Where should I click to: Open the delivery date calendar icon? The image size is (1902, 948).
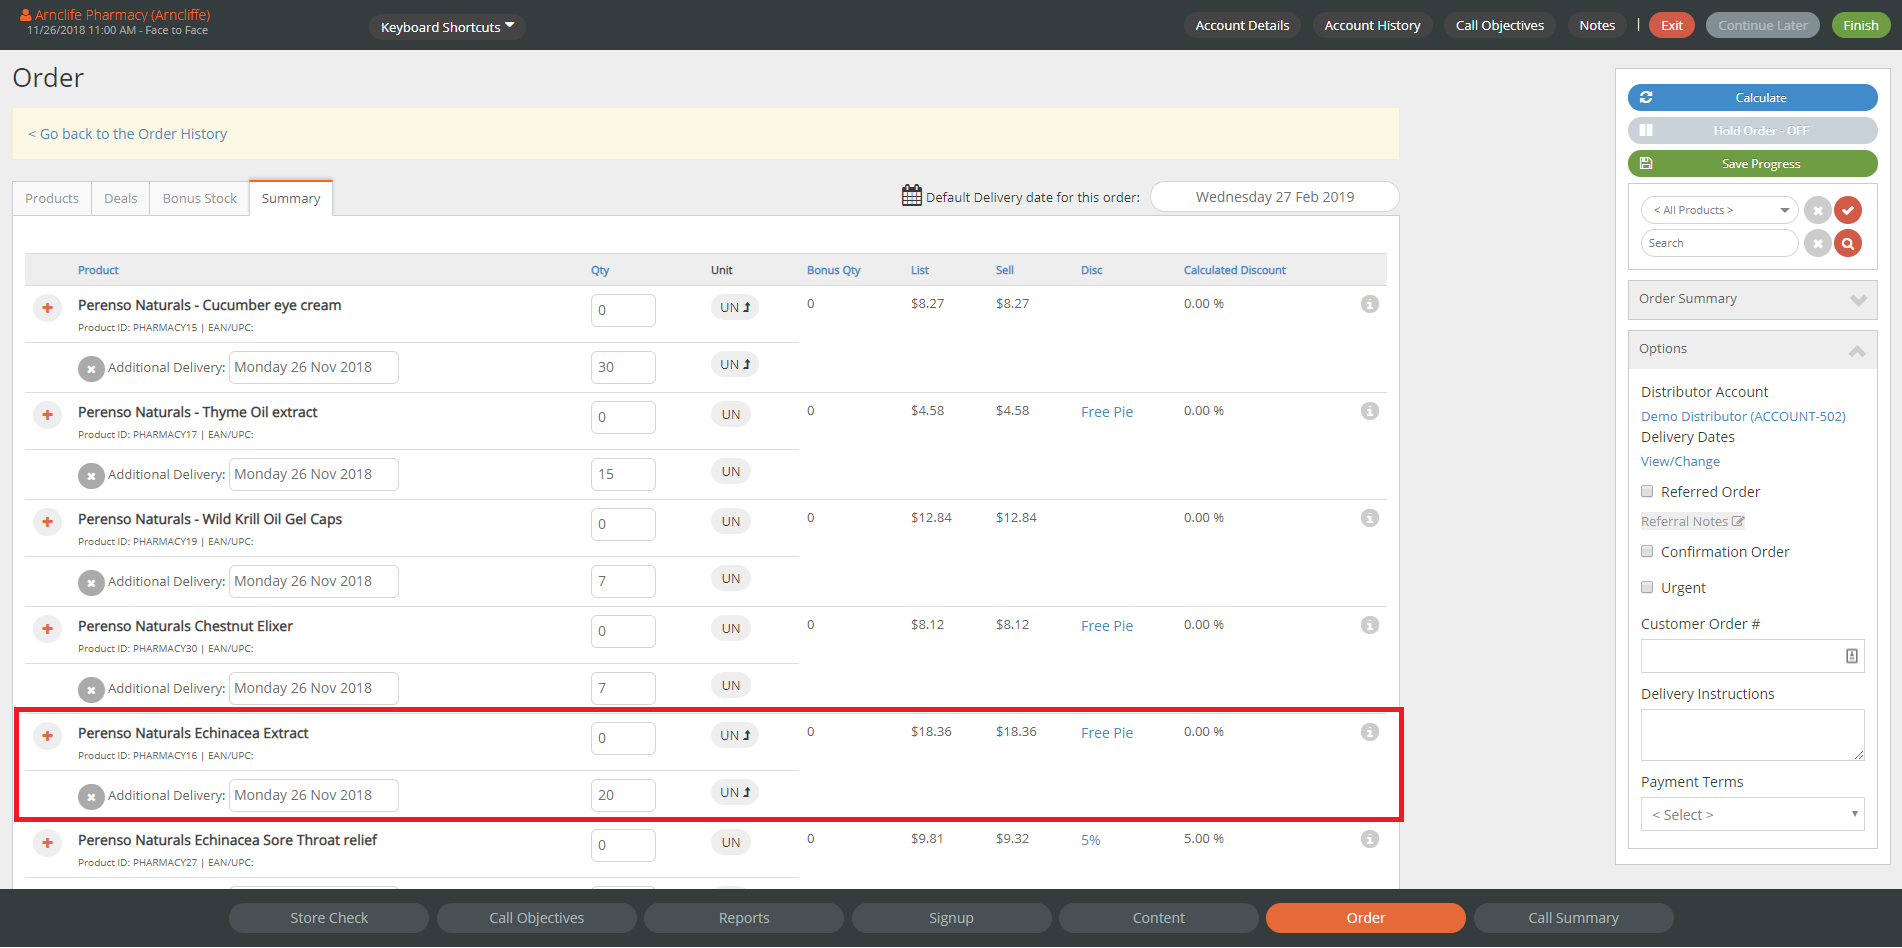click(911, 195)
